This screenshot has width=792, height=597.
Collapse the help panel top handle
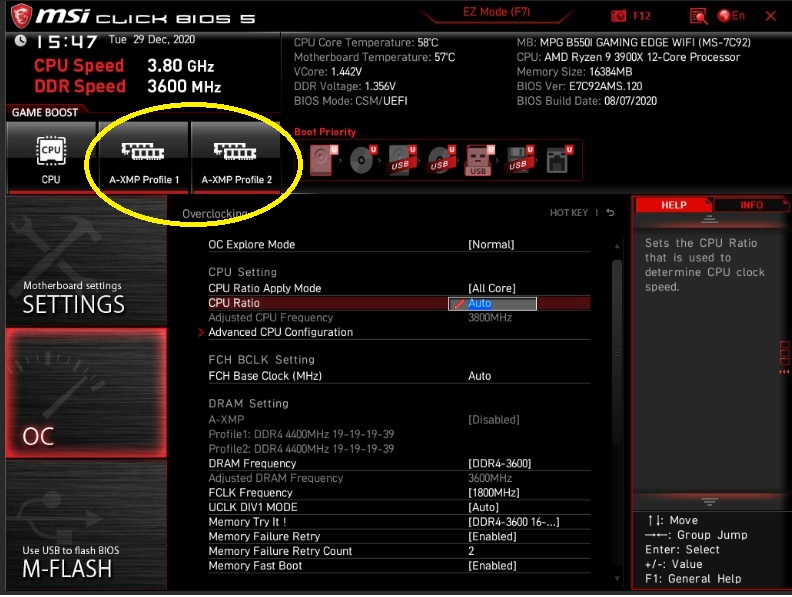709,219
